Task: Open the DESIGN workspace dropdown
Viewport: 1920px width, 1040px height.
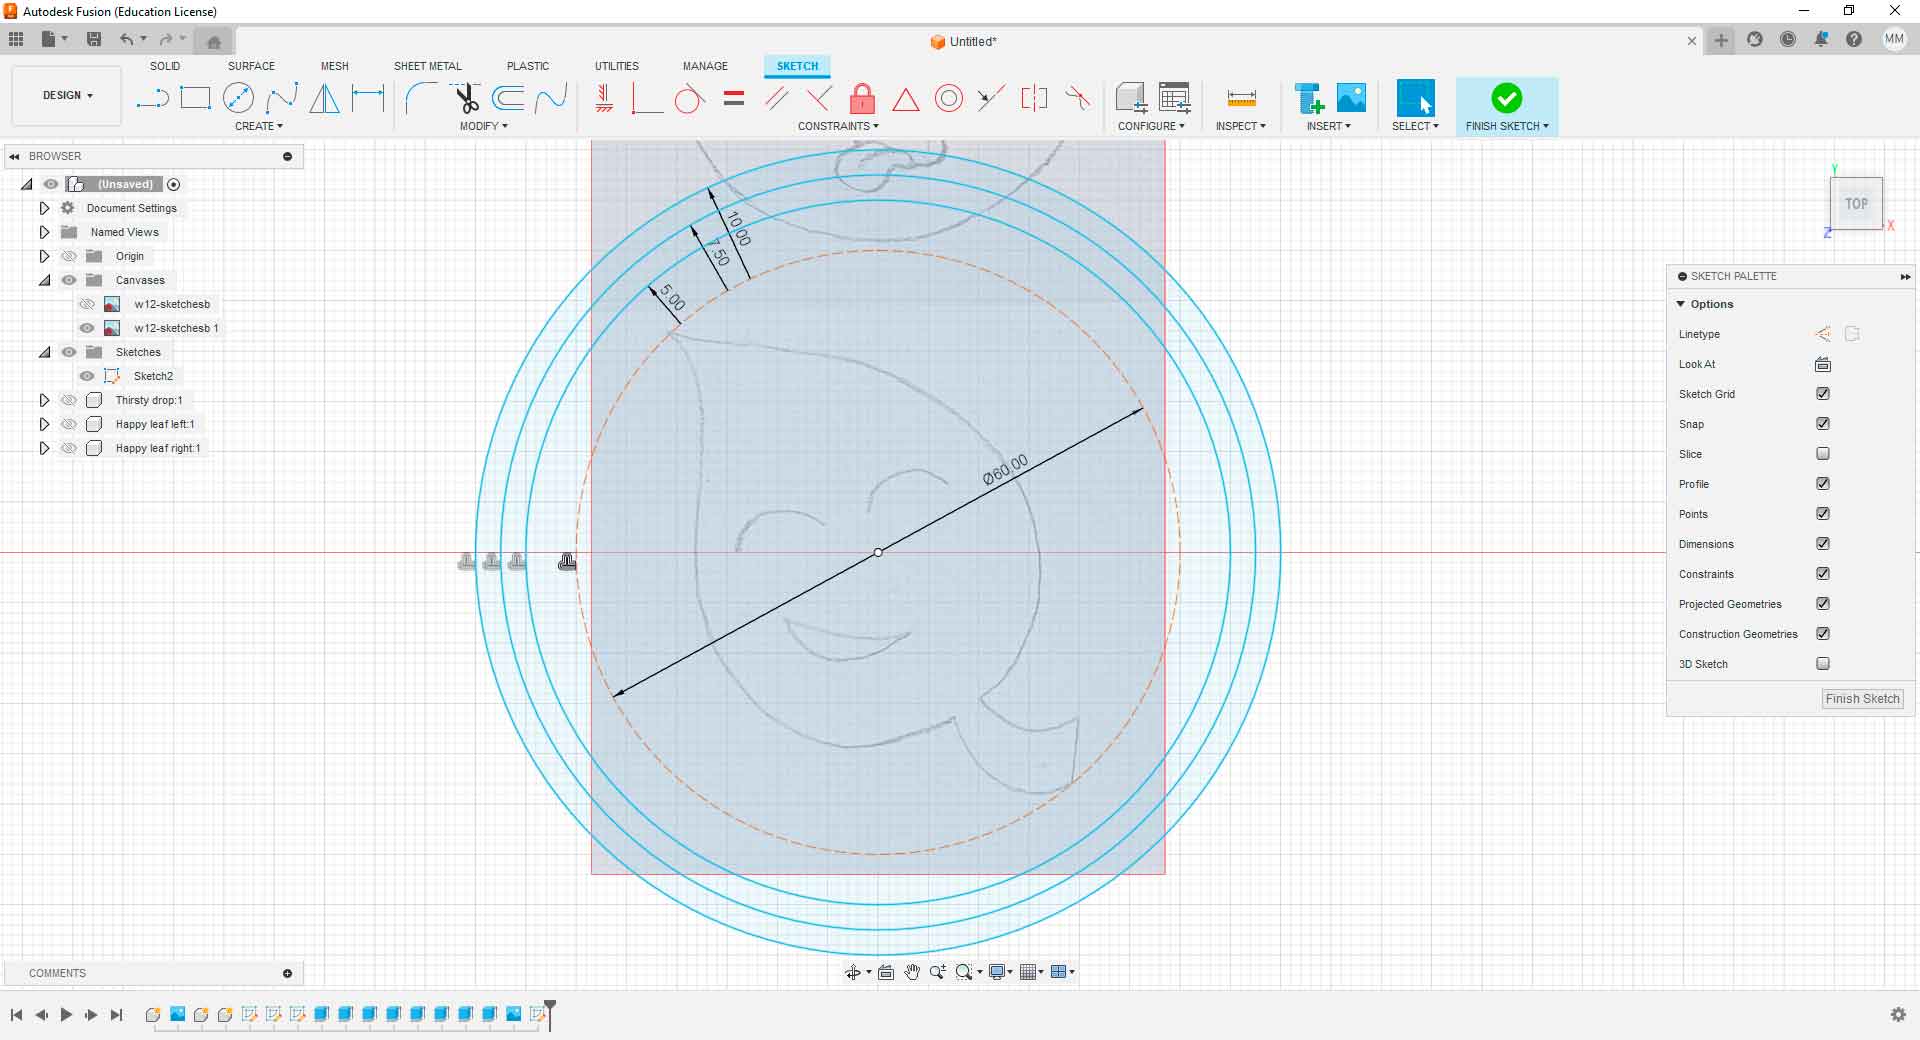Action: [67, 95]
